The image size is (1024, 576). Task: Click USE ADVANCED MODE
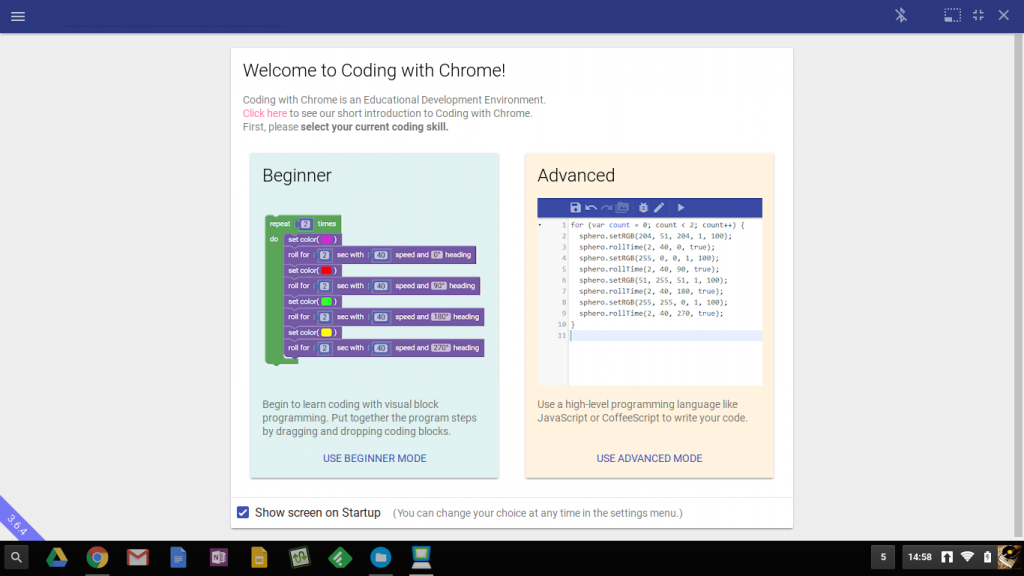point(649,457)
